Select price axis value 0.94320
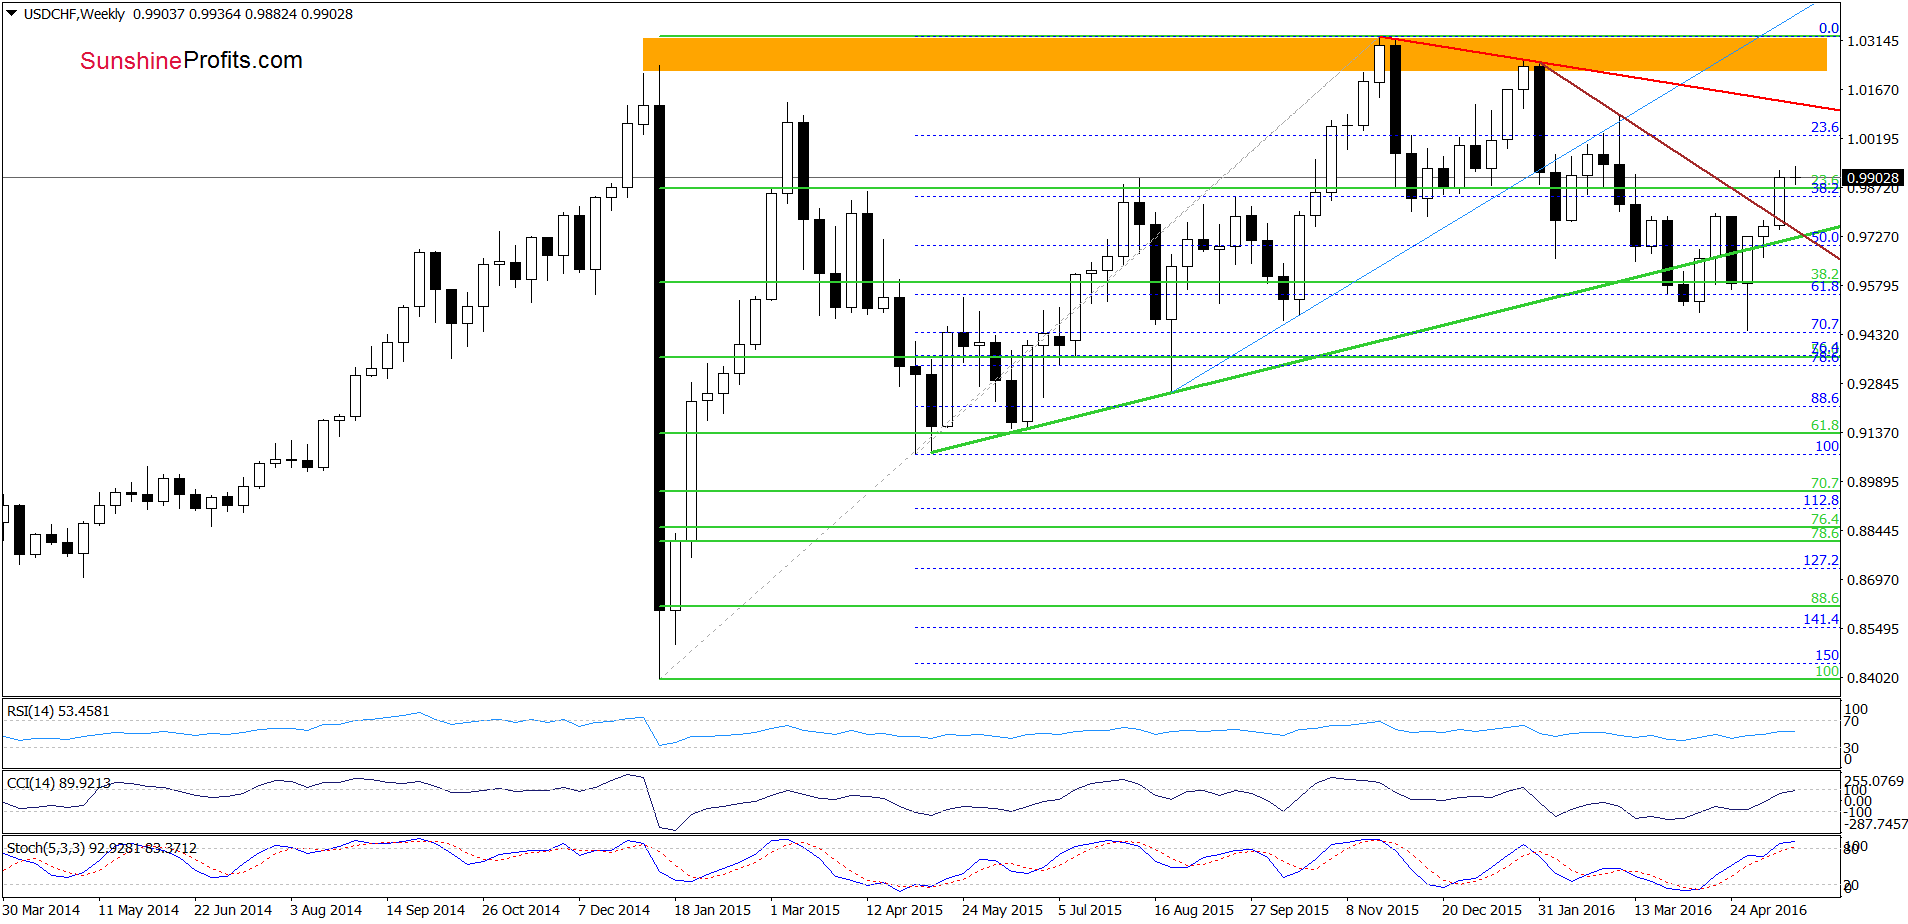The image size is (1908, 924). (1872, 335)
